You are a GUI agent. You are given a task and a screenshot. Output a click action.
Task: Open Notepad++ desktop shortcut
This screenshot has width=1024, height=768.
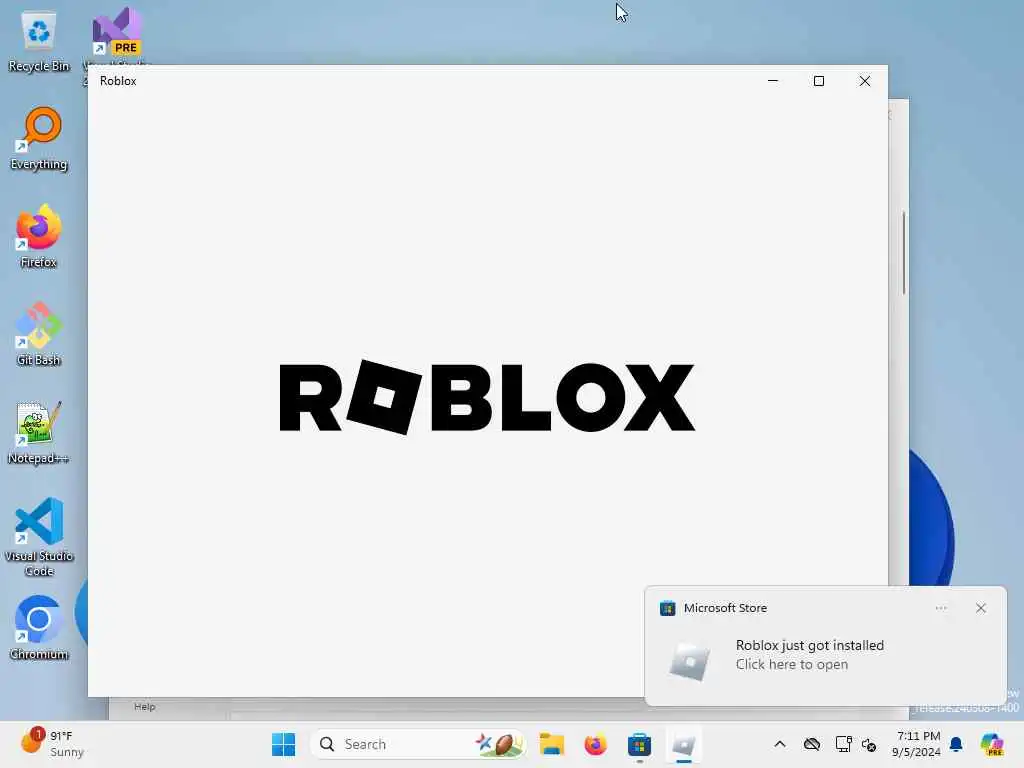39,432
